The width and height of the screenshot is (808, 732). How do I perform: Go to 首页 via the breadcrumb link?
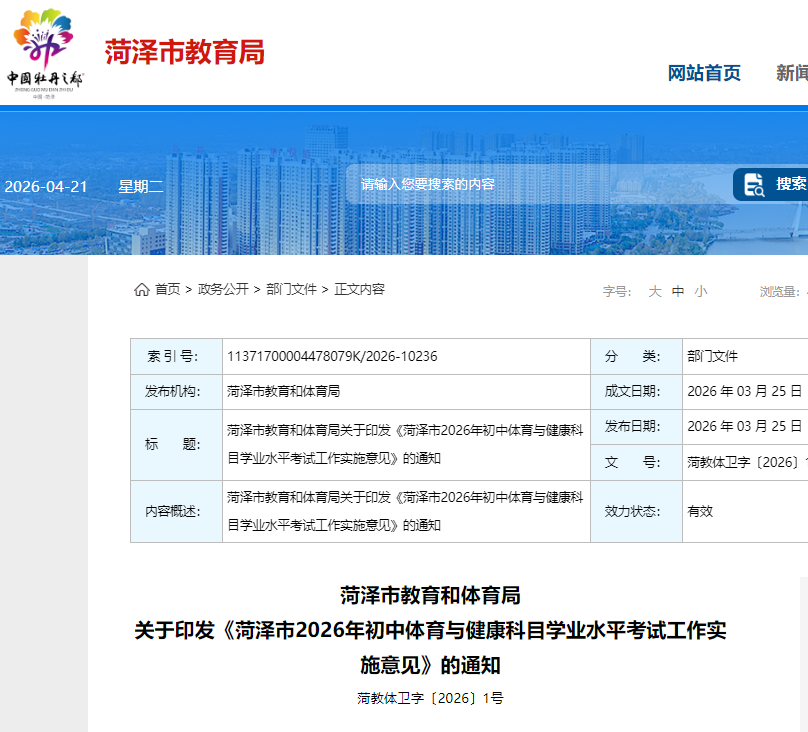click(x=168, y=289)
